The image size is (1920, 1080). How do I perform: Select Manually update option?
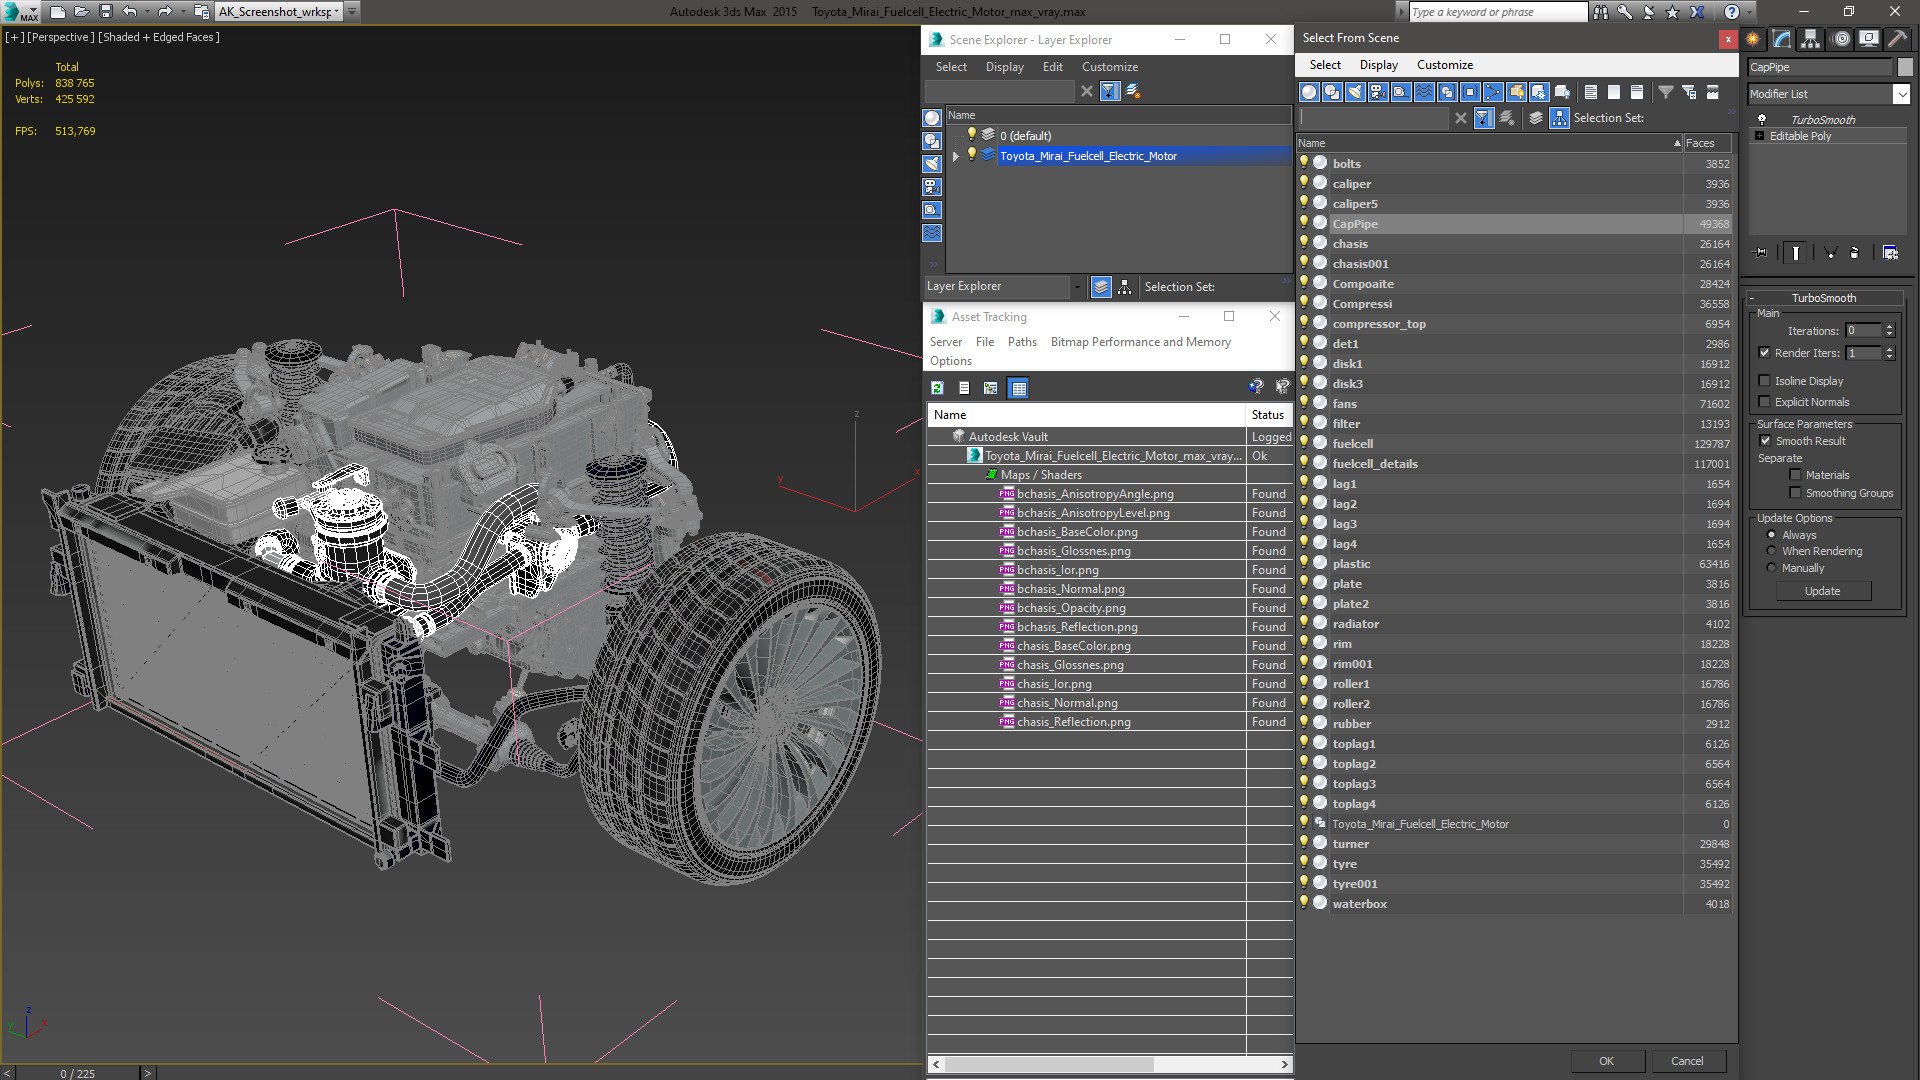pos(1771,568)
